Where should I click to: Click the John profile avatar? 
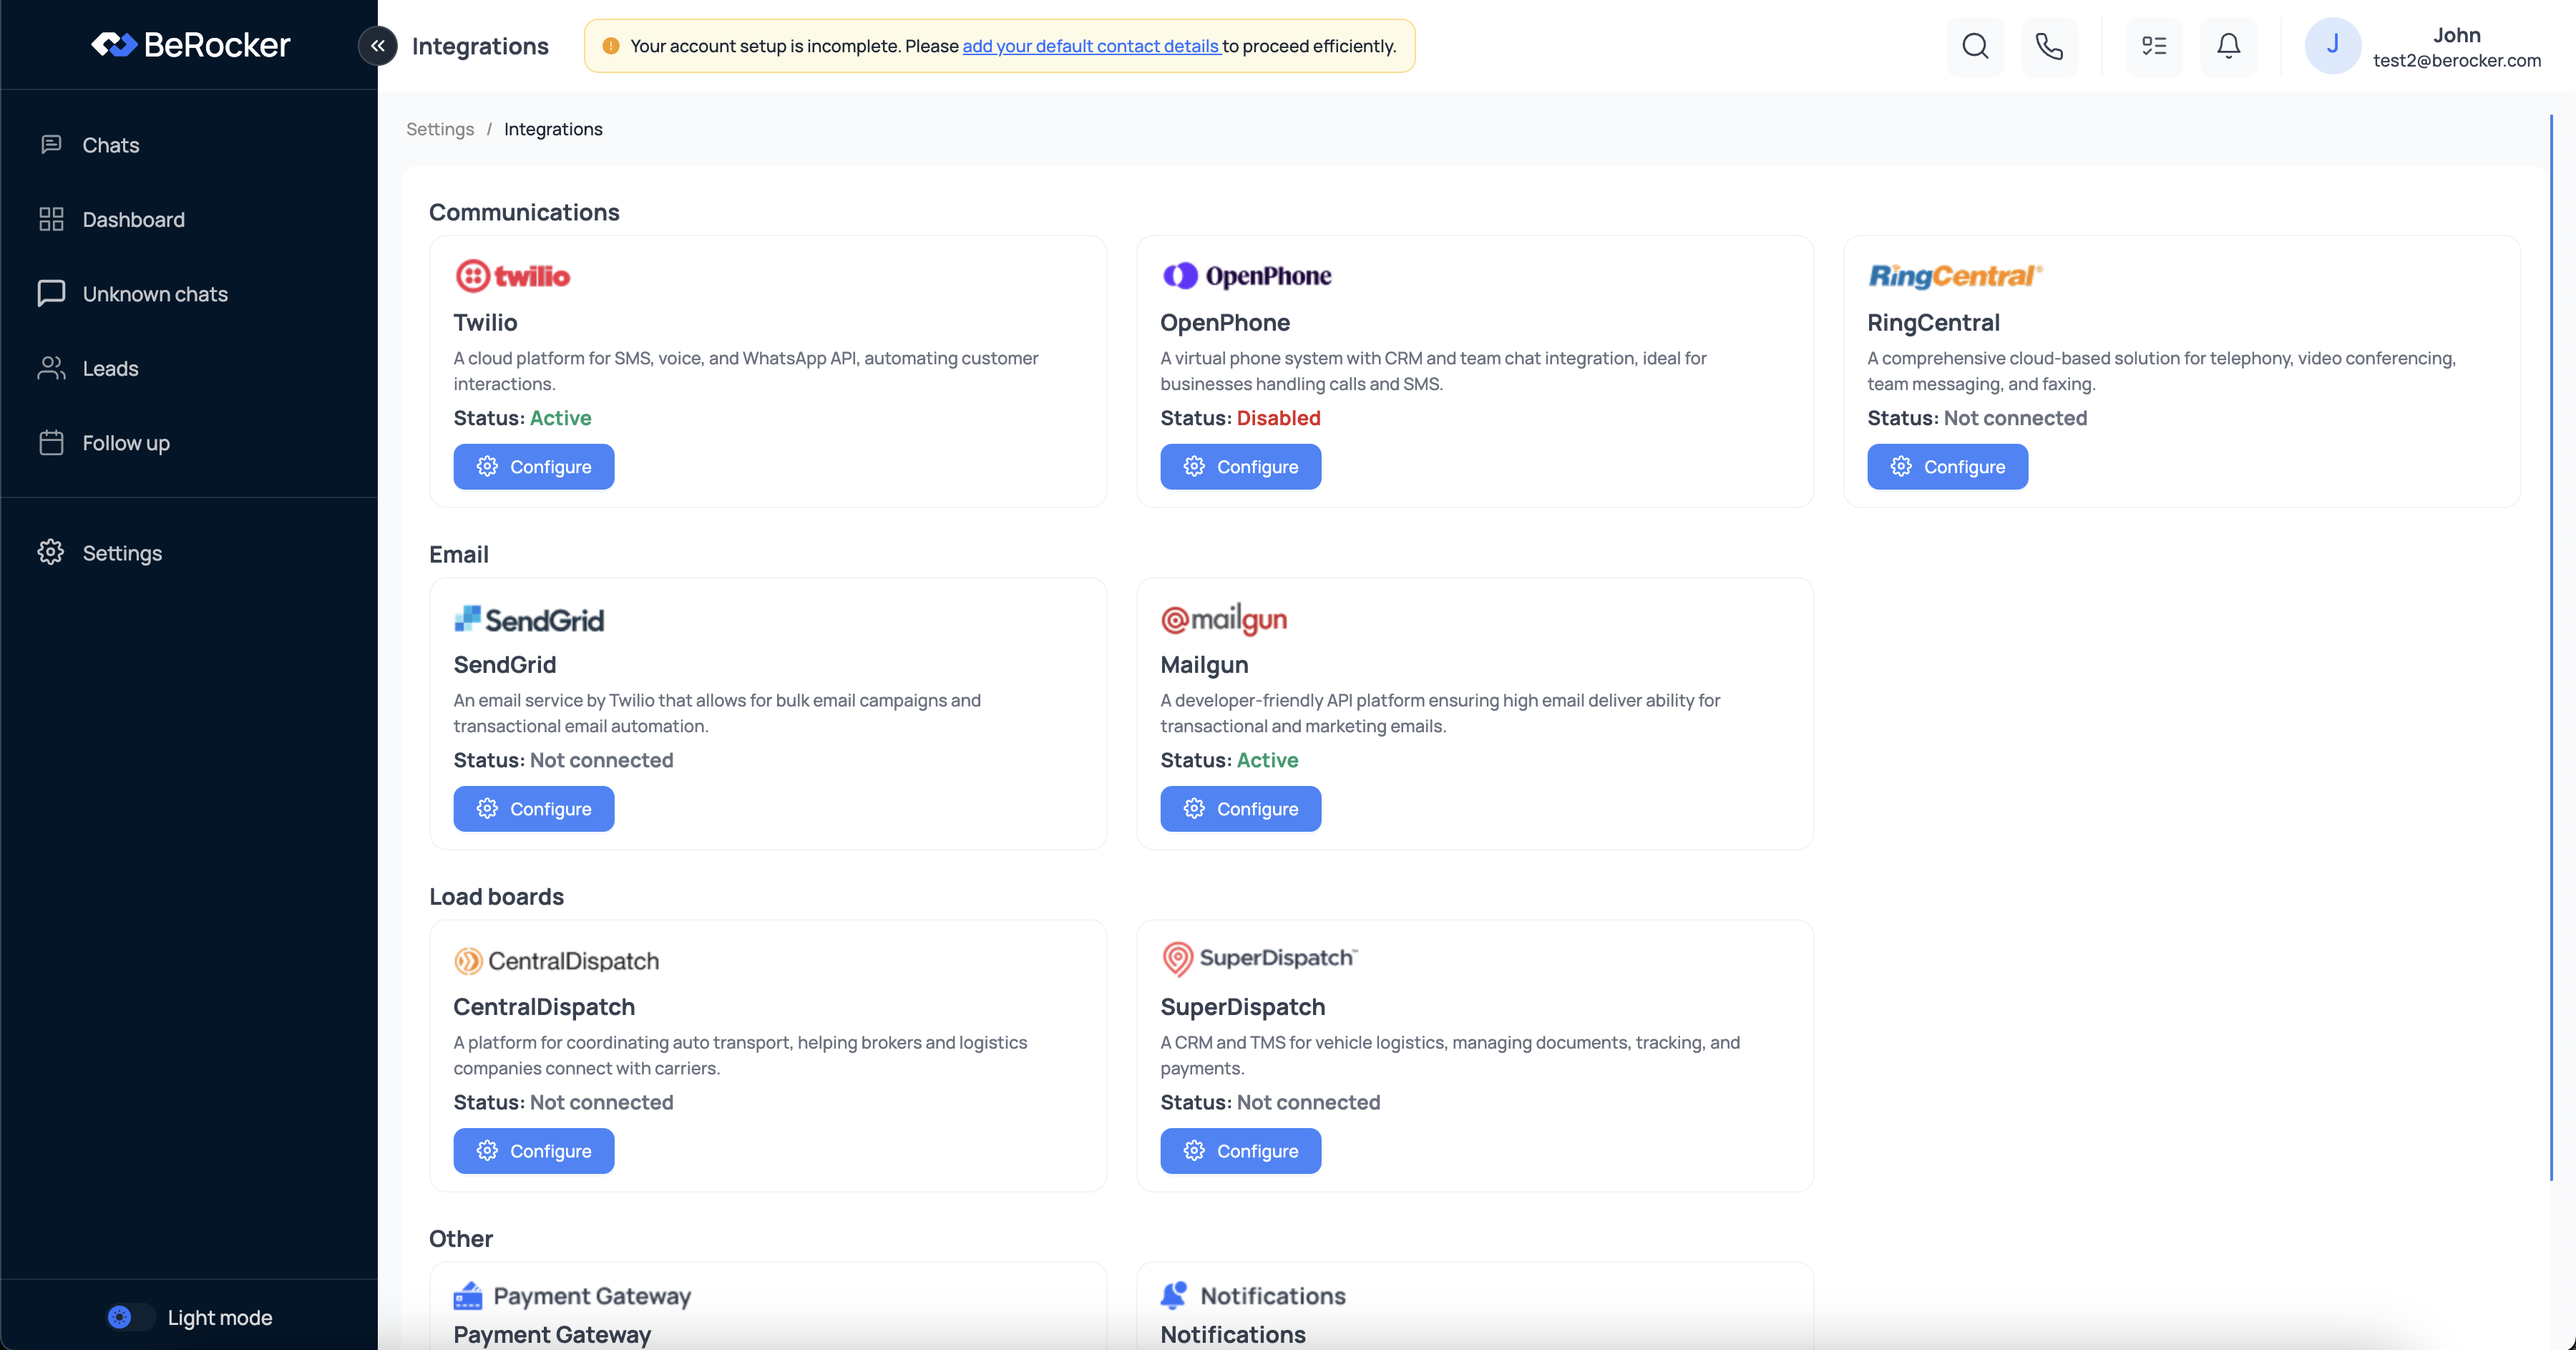point(2333,46)
